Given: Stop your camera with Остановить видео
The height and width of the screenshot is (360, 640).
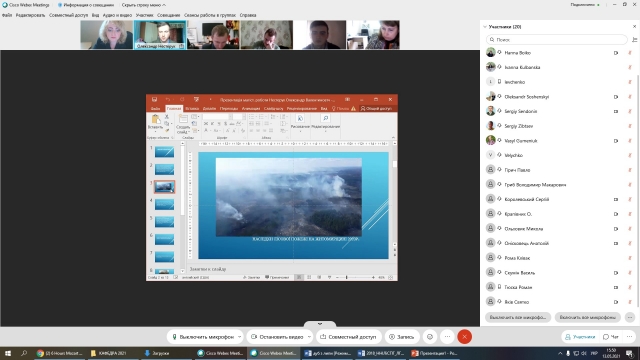Looking at the screenshot, I should (x=277, y=337).
